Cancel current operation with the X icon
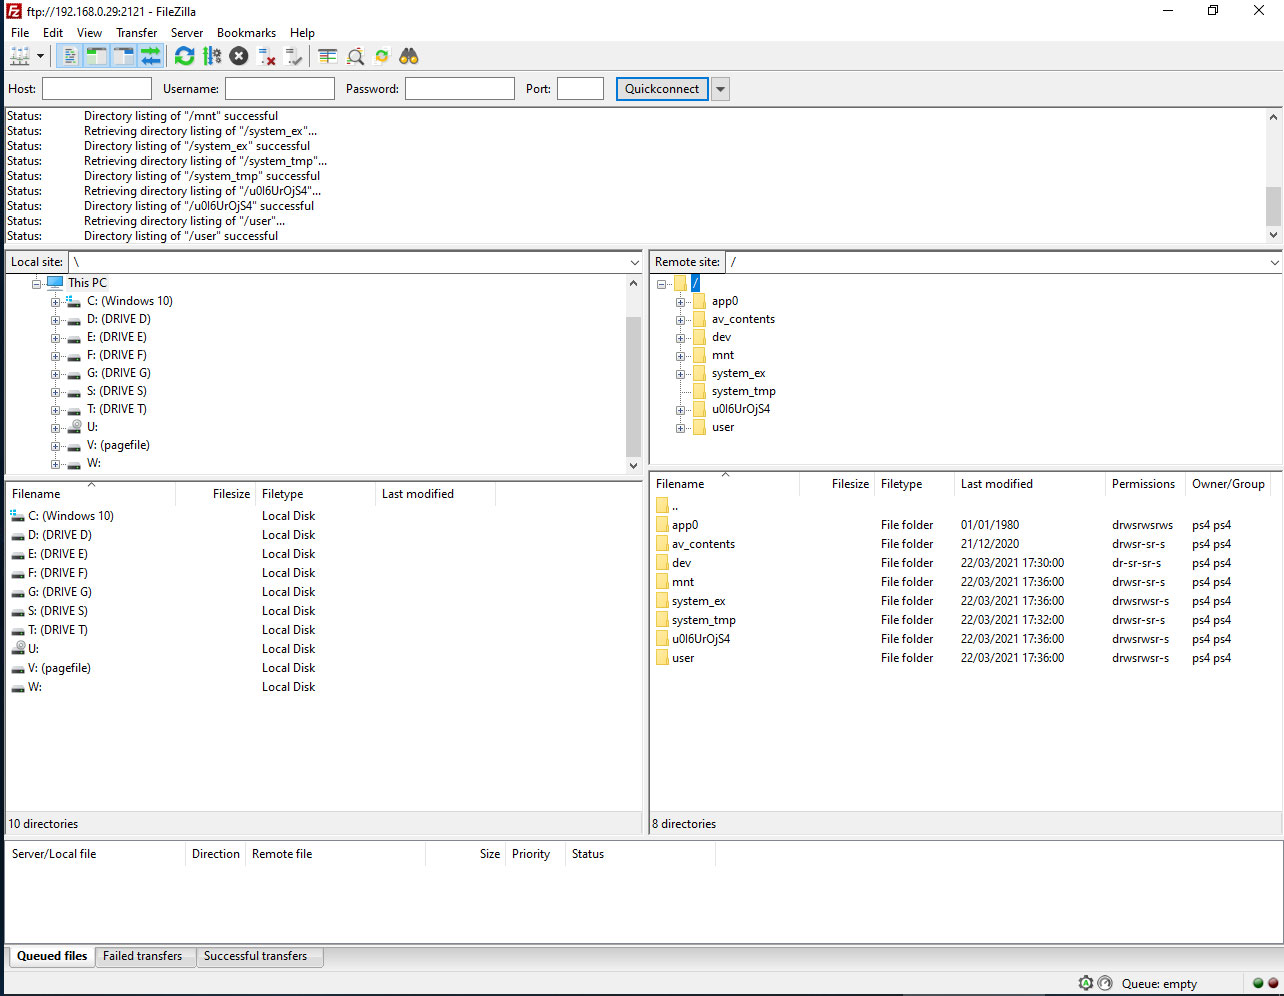This screenshot has width=1284, height=996. click(x=239, y=57)
